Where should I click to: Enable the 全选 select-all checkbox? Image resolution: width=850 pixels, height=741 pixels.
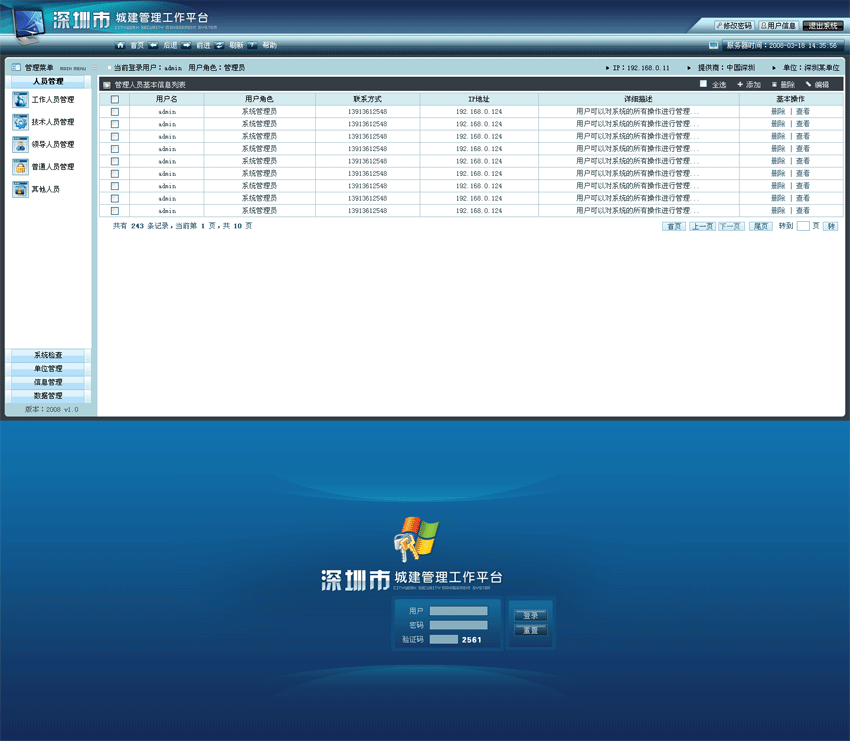coord(703,85)
